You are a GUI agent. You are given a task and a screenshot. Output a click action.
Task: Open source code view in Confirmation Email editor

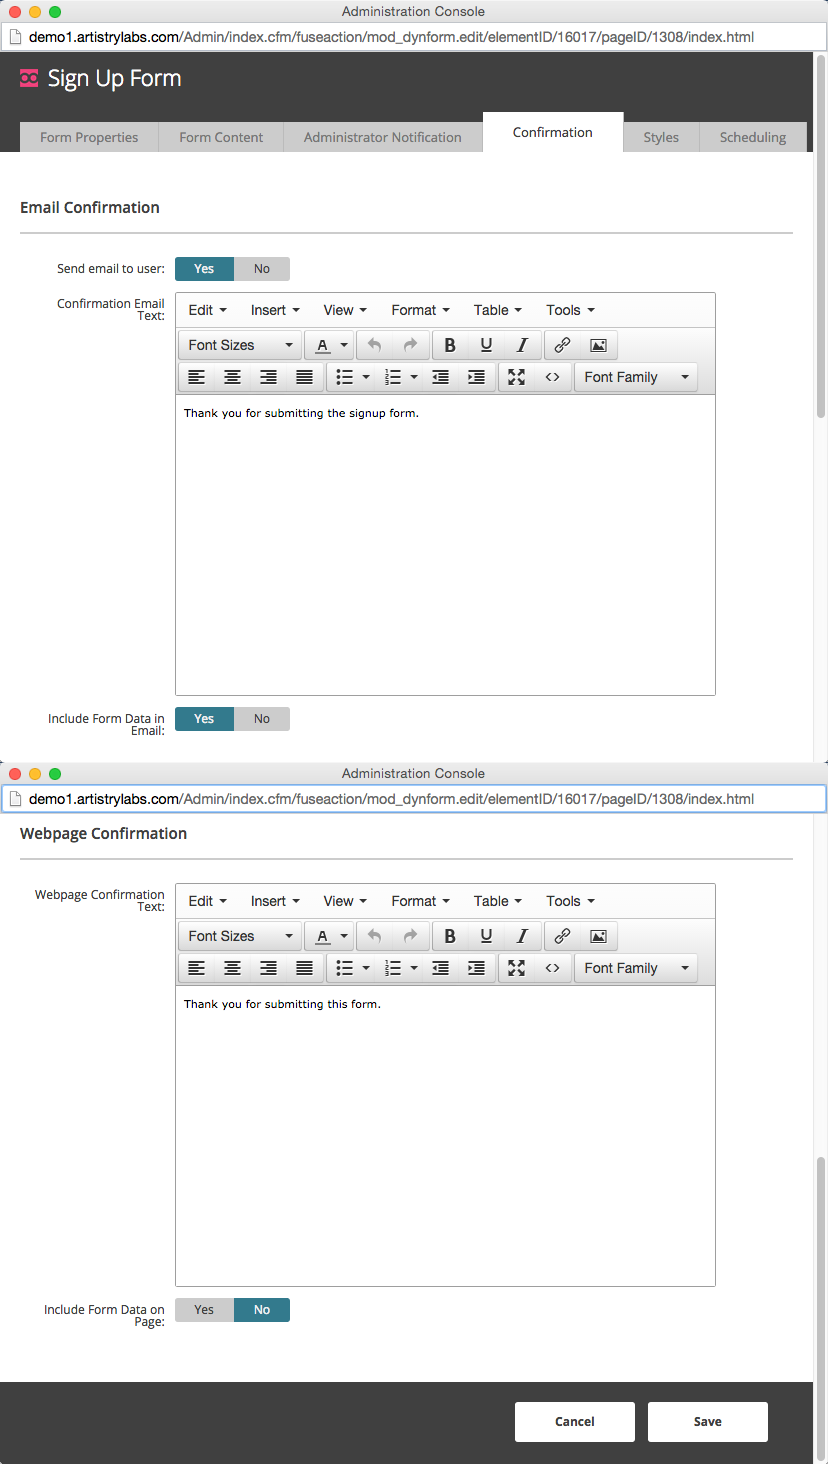[552, 377]
